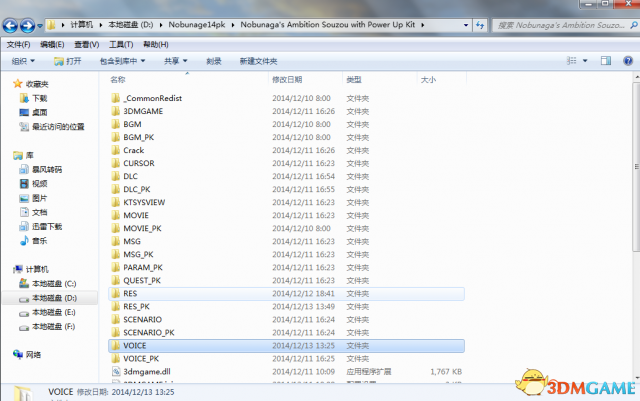
Task: Select the MSG_PK folder icon
Action: click(116, 254)
